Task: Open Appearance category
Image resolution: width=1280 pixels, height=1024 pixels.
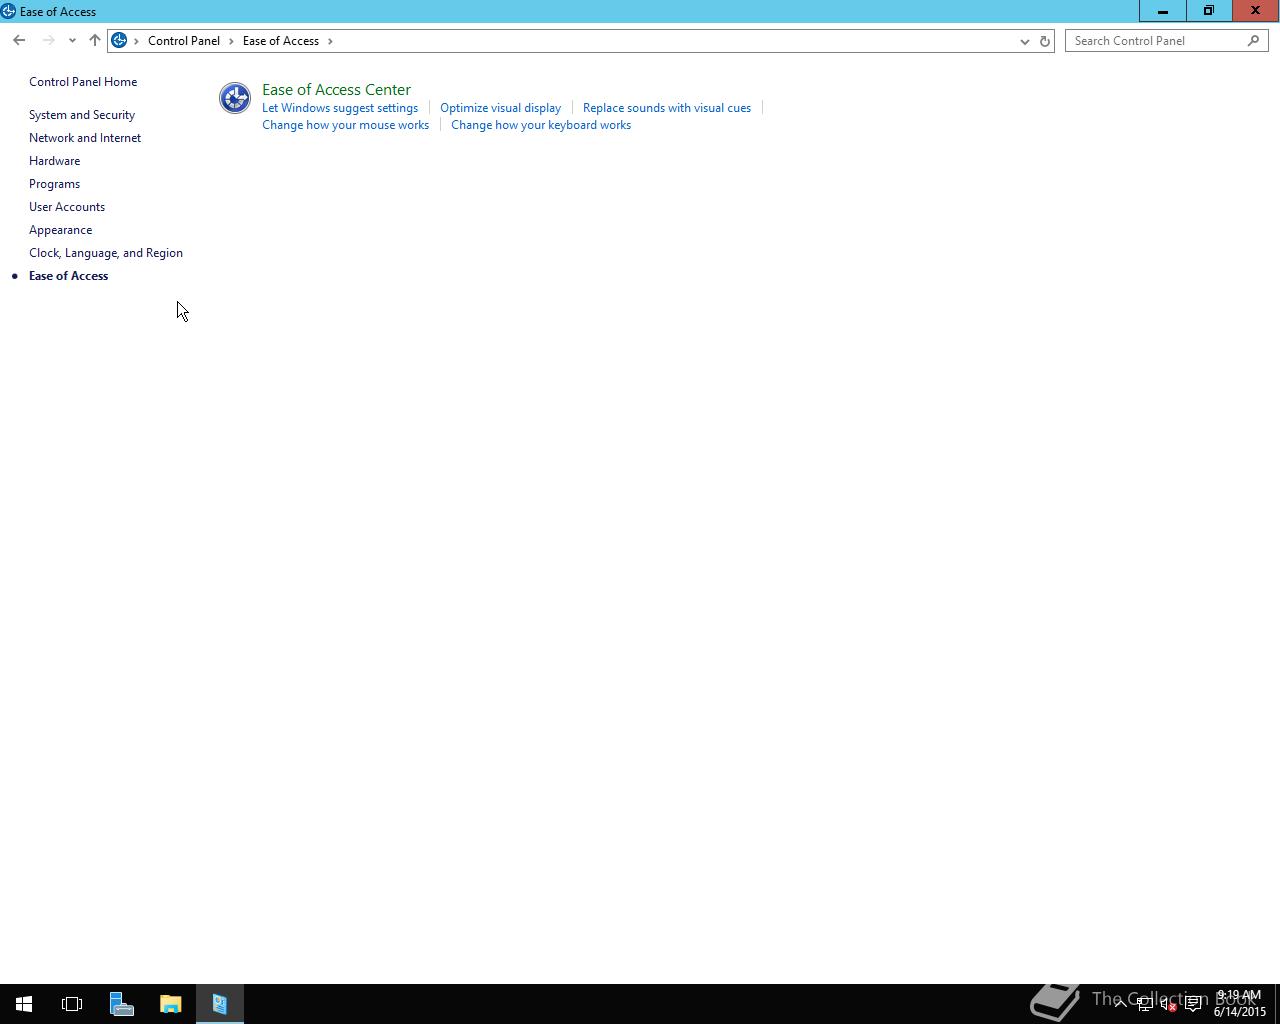Action: [61, 230]
